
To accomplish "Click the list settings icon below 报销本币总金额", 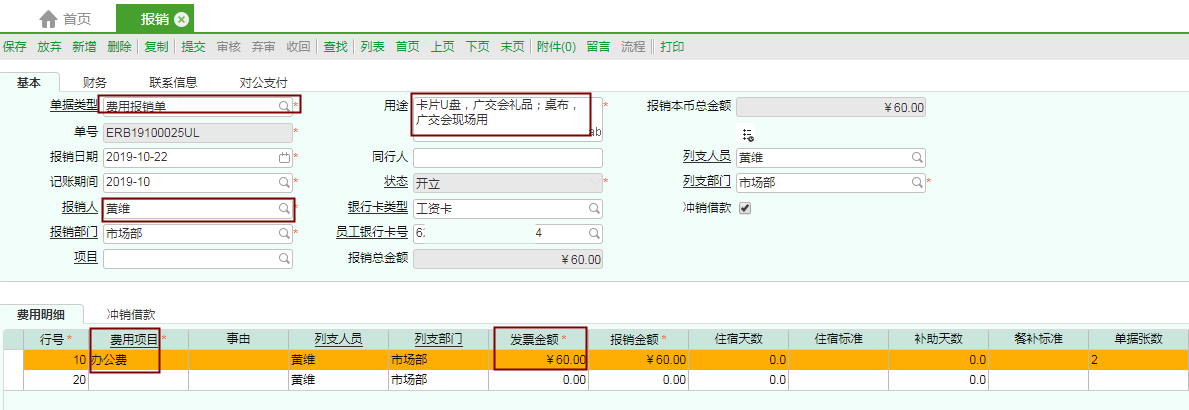I will [747, 135].
